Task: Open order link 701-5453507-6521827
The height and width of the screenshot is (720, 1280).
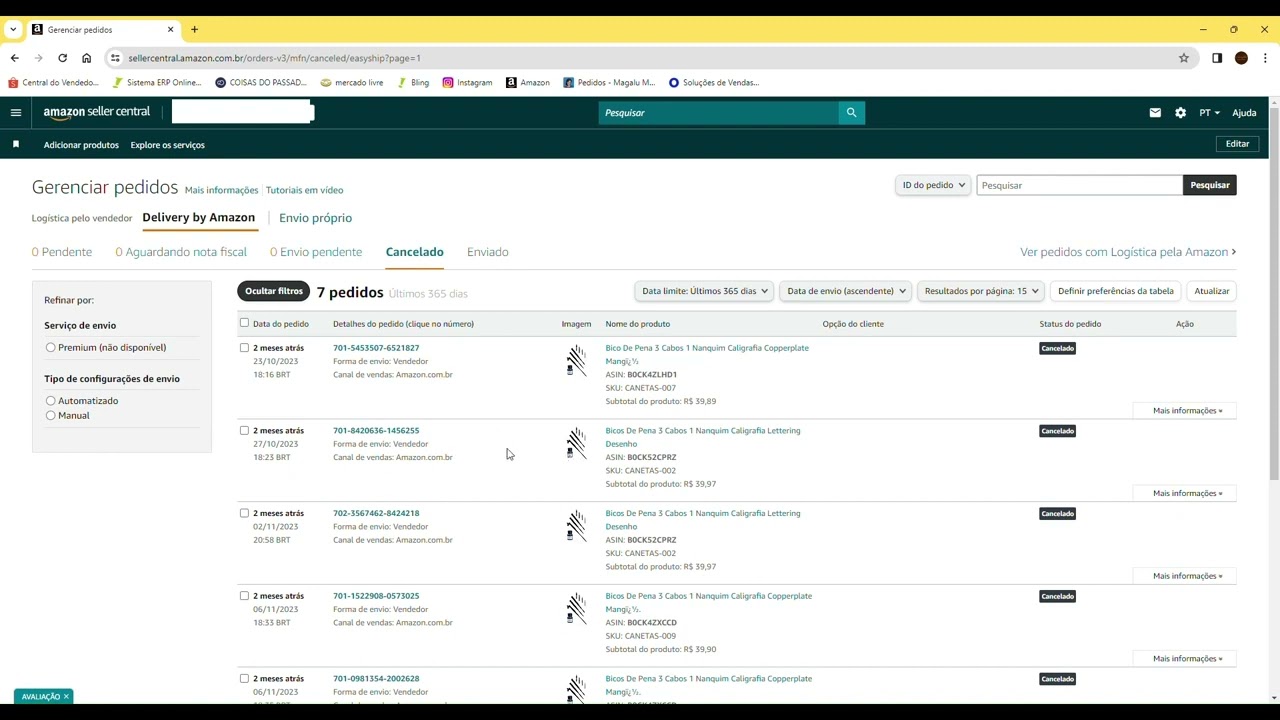Action: tap(376, 348)
